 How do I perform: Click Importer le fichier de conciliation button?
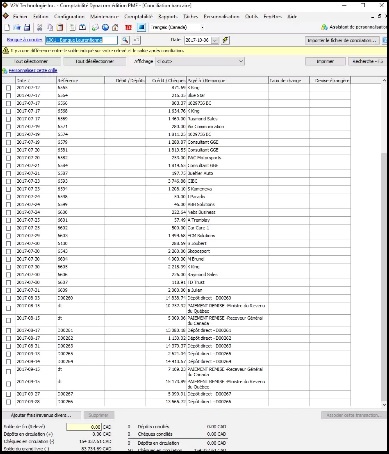(x=342, y=40)
